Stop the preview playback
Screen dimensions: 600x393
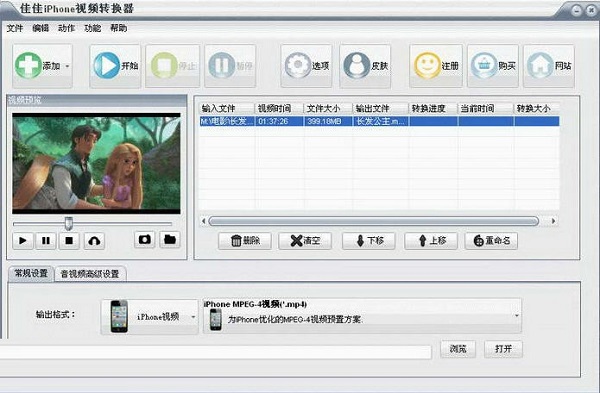(x=69, y=241)
